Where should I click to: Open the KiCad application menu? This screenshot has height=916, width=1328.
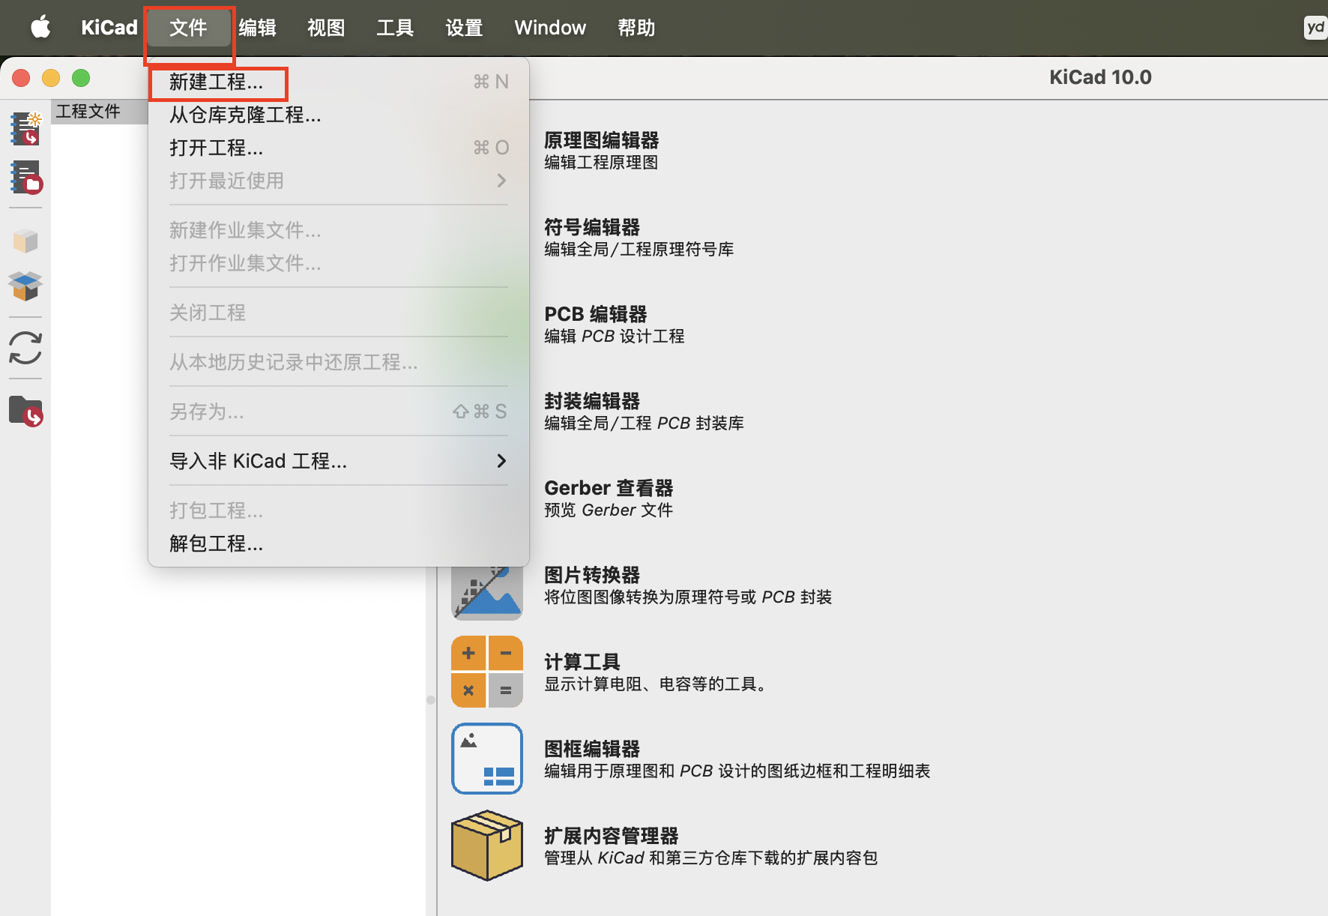(x=109, y=27)
